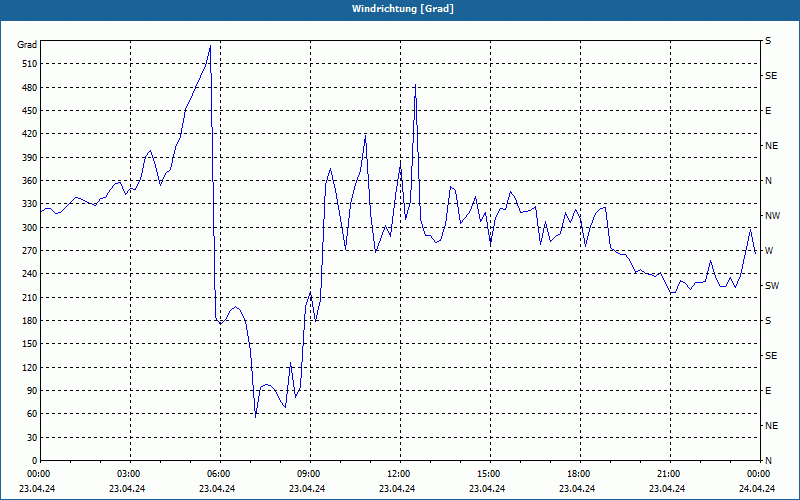Image resolution: width=800 pixels, height=500 pixels.
Task: Select the SE compass label level with 135
Action: [x=771, y=356]
